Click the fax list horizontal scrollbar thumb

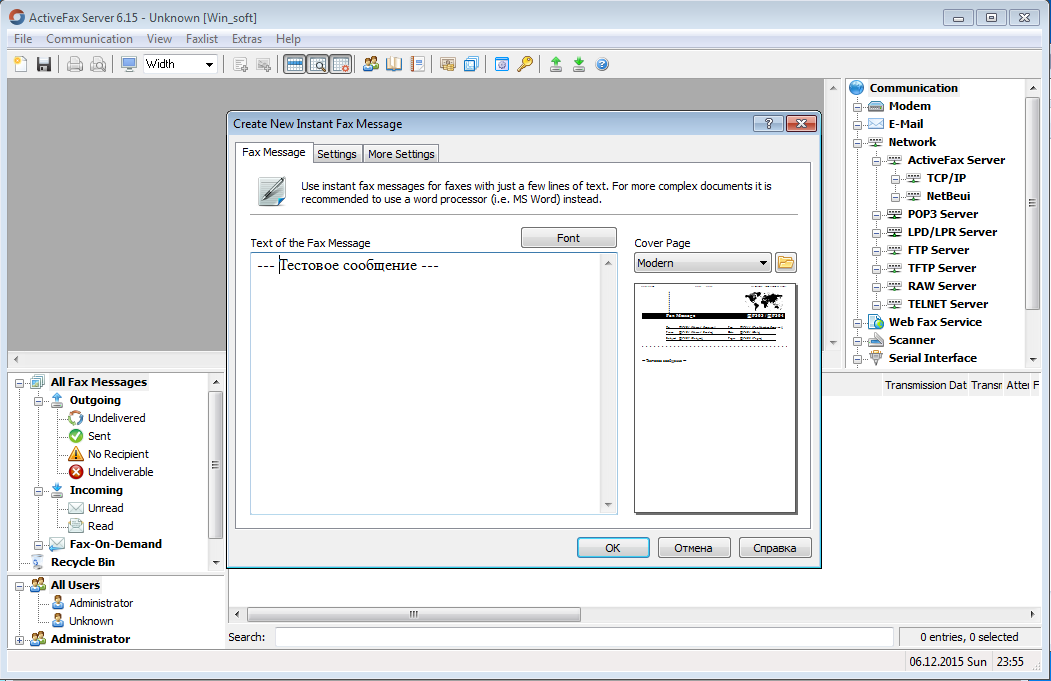414,614
